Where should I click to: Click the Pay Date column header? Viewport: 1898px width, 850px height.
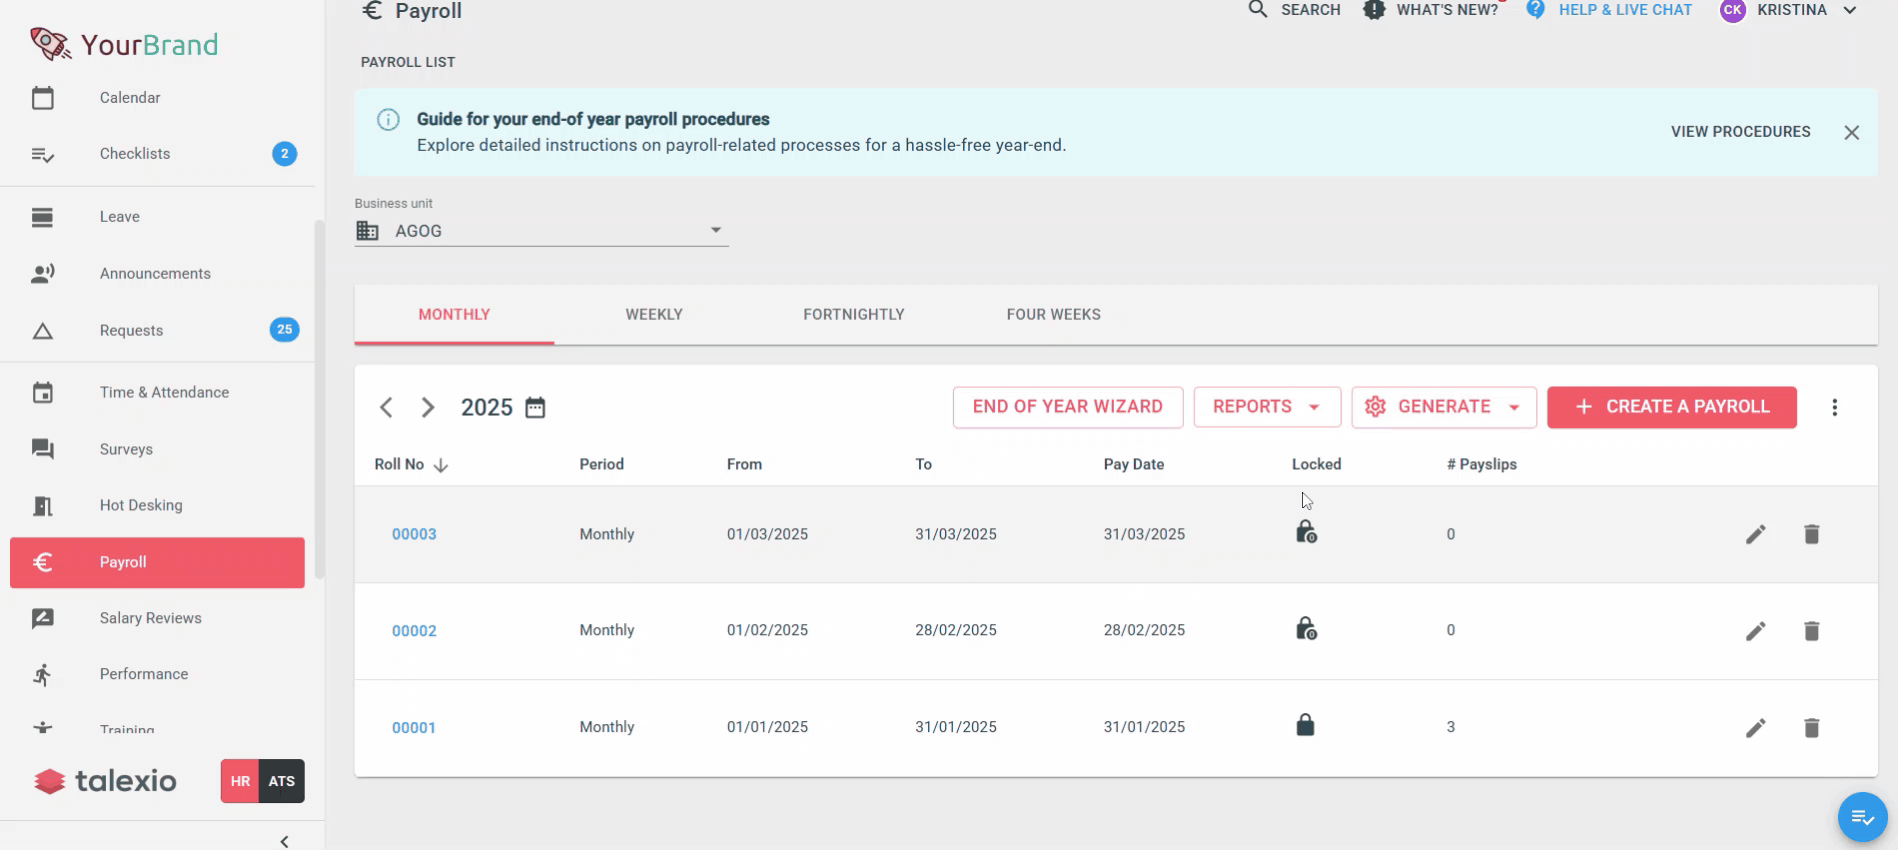click(1134, 465)
